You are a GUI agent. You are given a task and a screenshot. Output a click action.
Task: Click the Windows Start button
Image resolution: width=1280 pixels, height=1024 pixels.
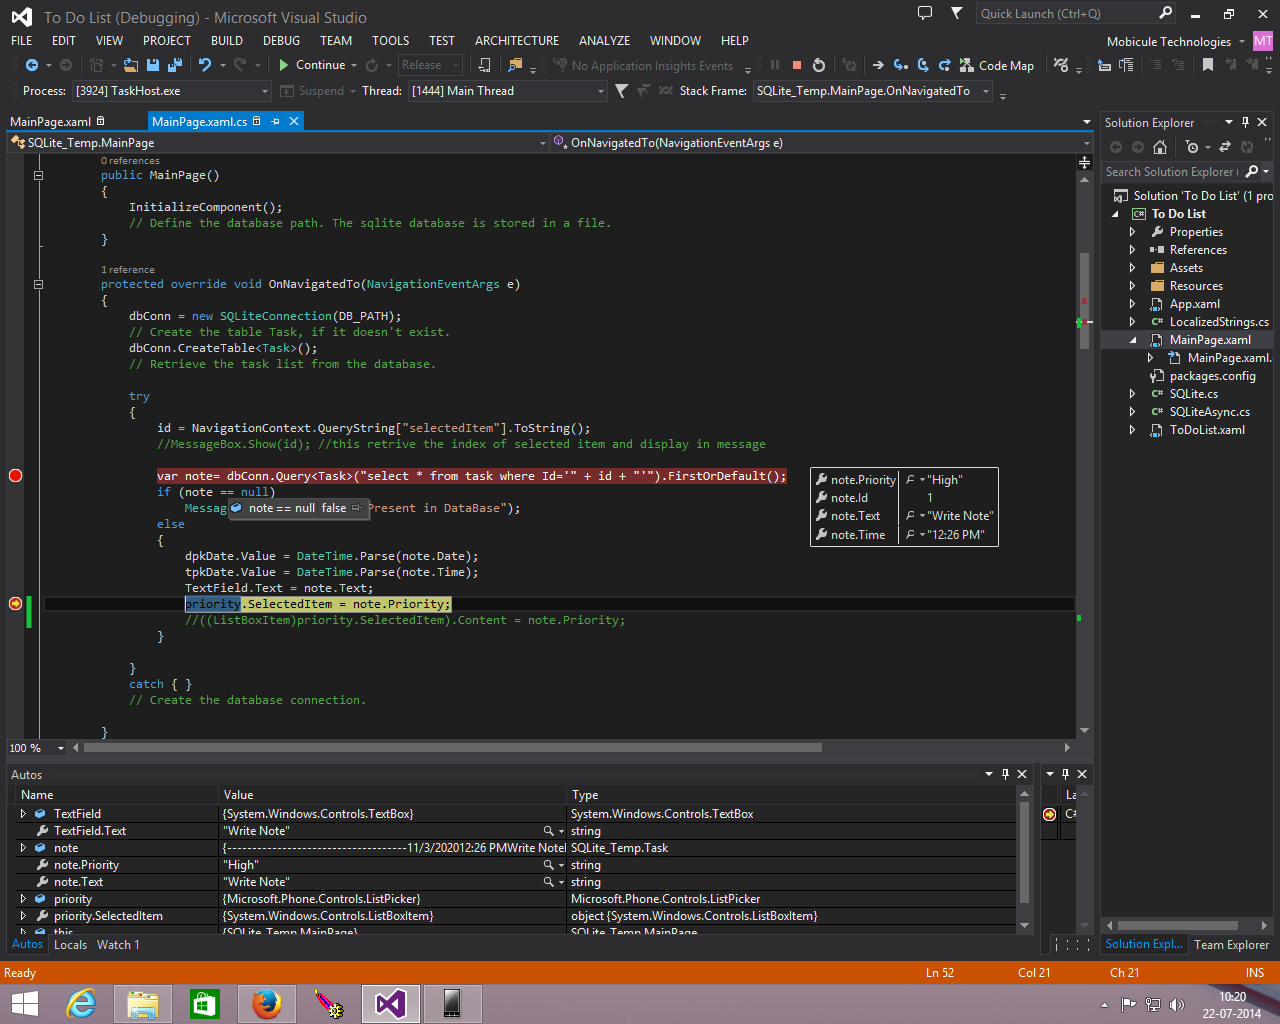[x=24, y=1003]
